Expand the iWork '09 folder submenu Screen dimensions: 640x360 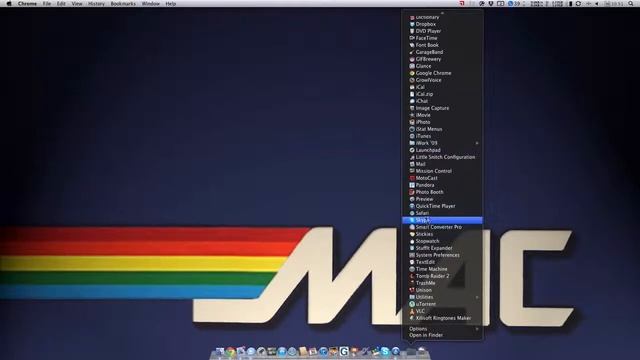(x=442, y=143)
